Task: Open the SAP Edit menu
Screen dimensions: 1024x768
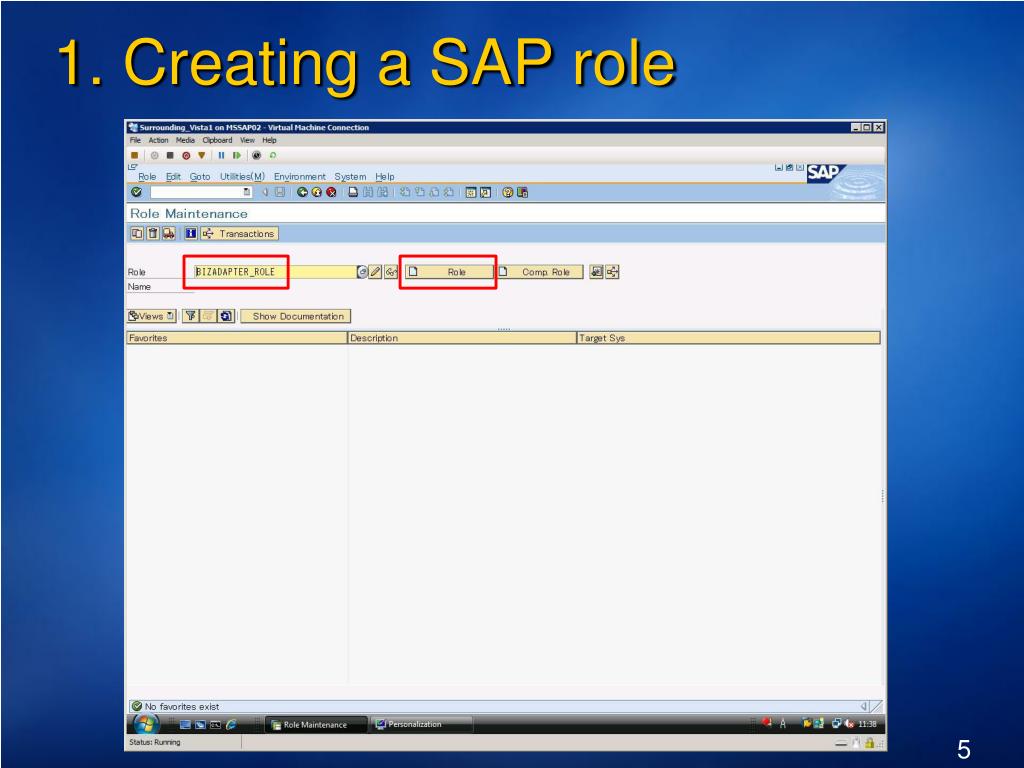Action: pos(172,176)
